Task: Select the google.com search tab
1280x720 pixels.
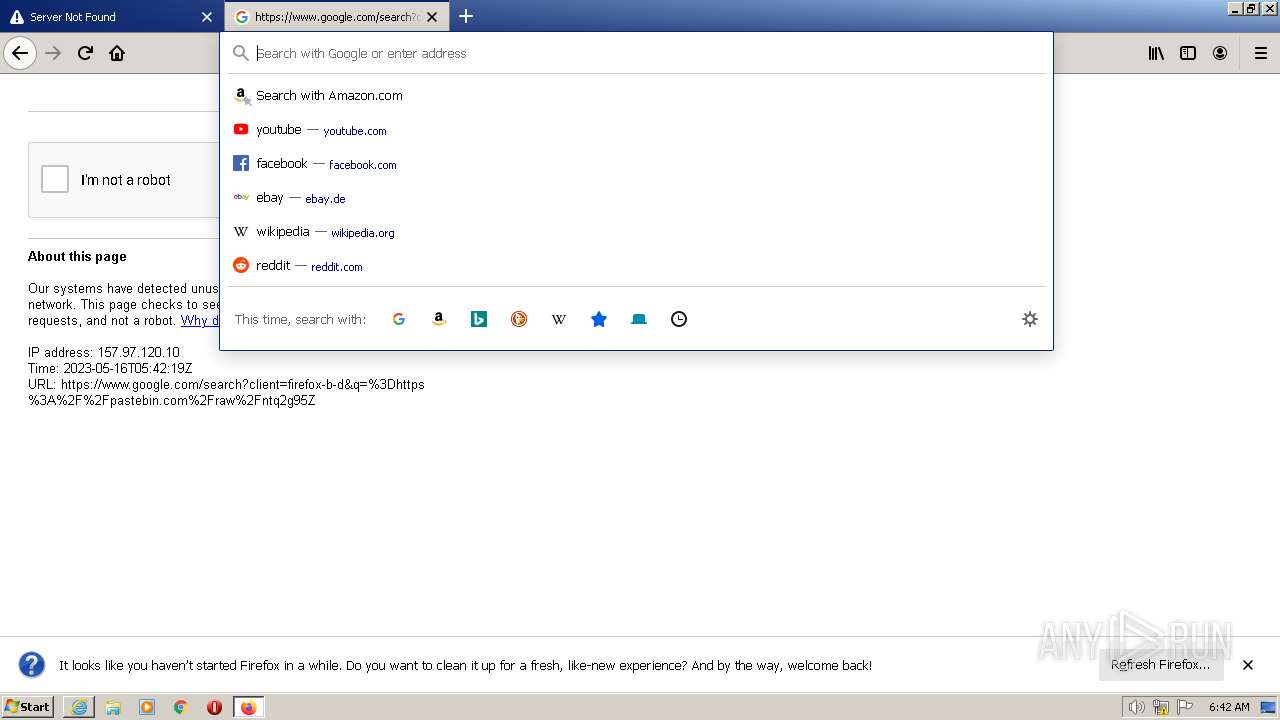Action: (x=337, y=17)
